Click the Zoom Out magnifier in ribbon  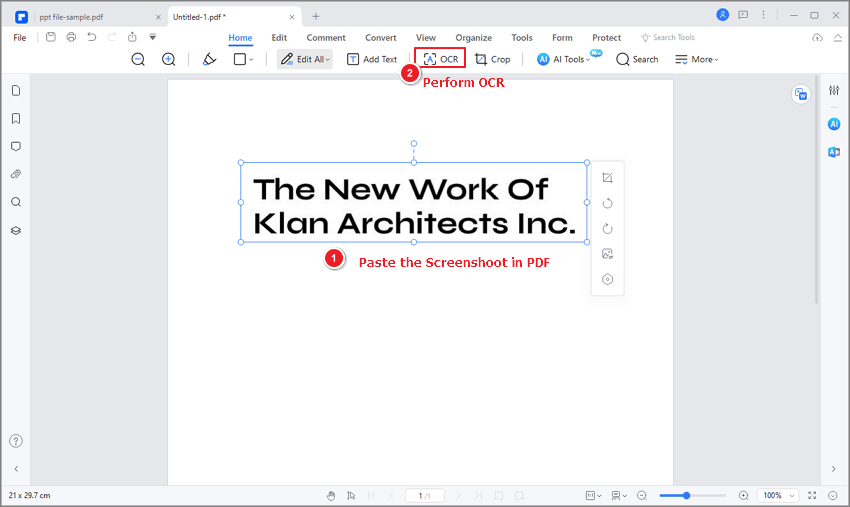138,59
